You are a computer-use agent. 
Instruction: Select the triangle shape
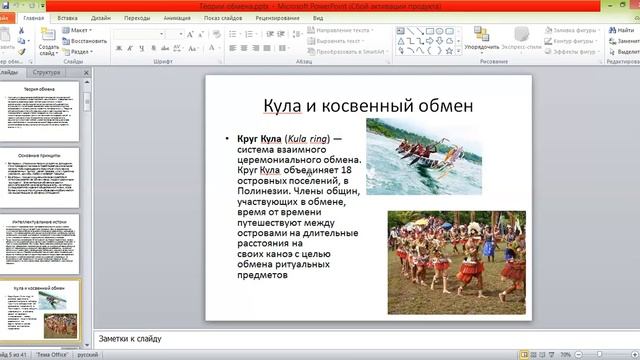[400, 41]
